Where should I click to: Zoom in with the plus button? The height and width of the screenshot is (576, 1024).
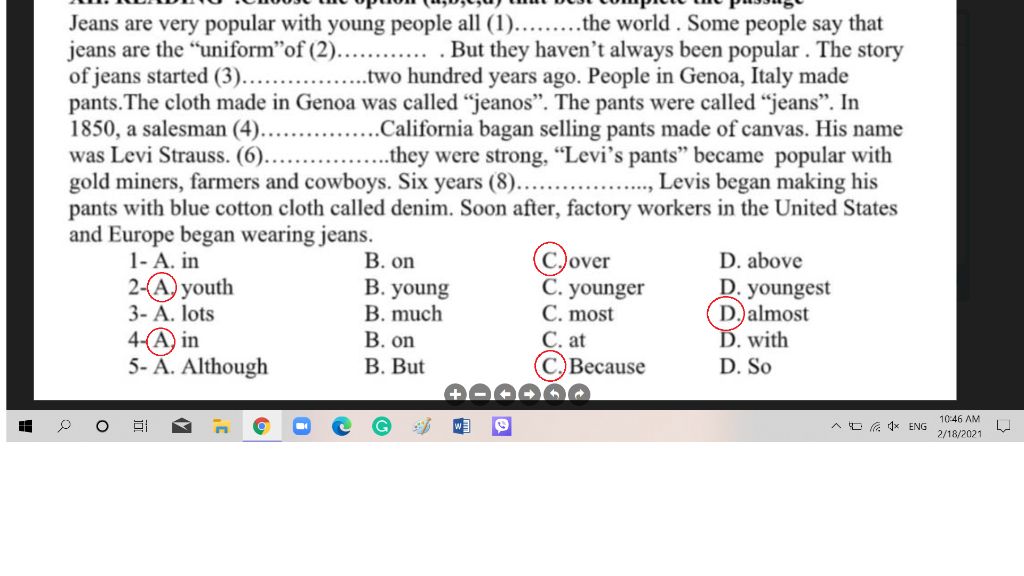click(455, 394)
